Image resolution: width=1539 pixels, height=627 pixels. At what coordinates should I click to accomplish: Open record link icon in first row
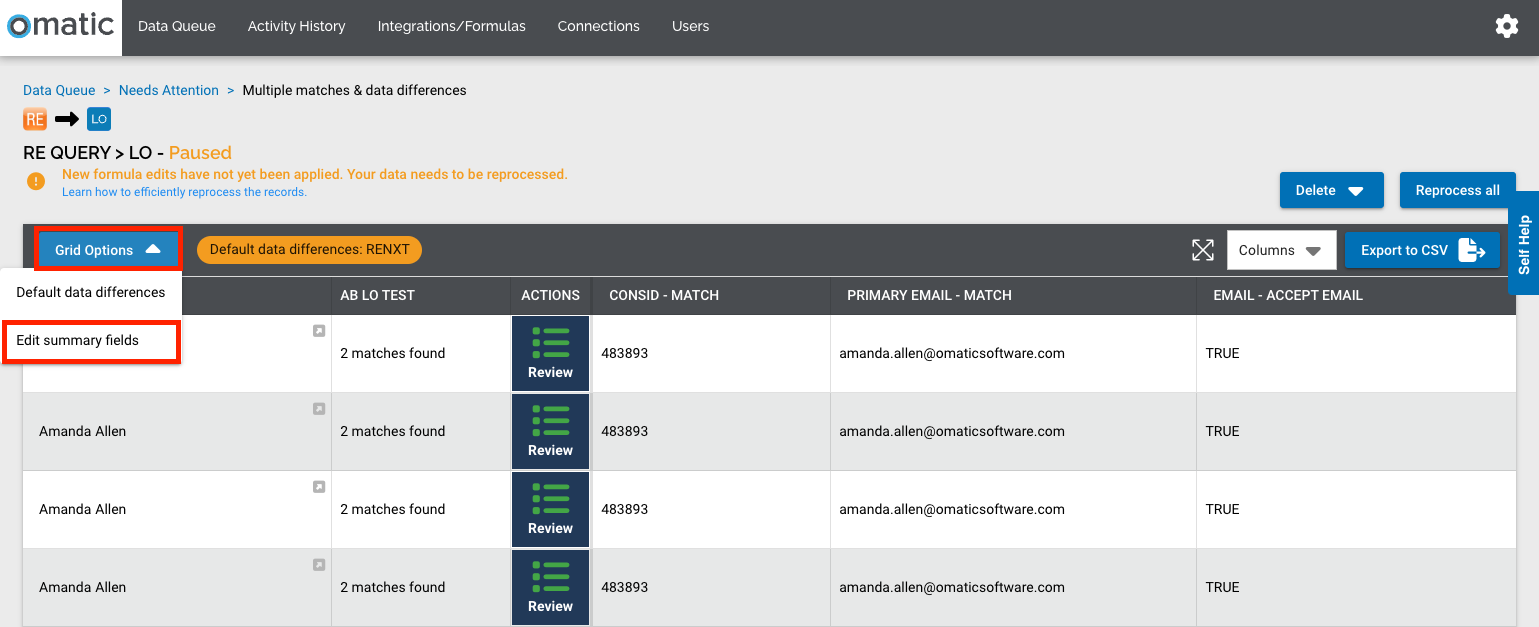tap(319, 331)
